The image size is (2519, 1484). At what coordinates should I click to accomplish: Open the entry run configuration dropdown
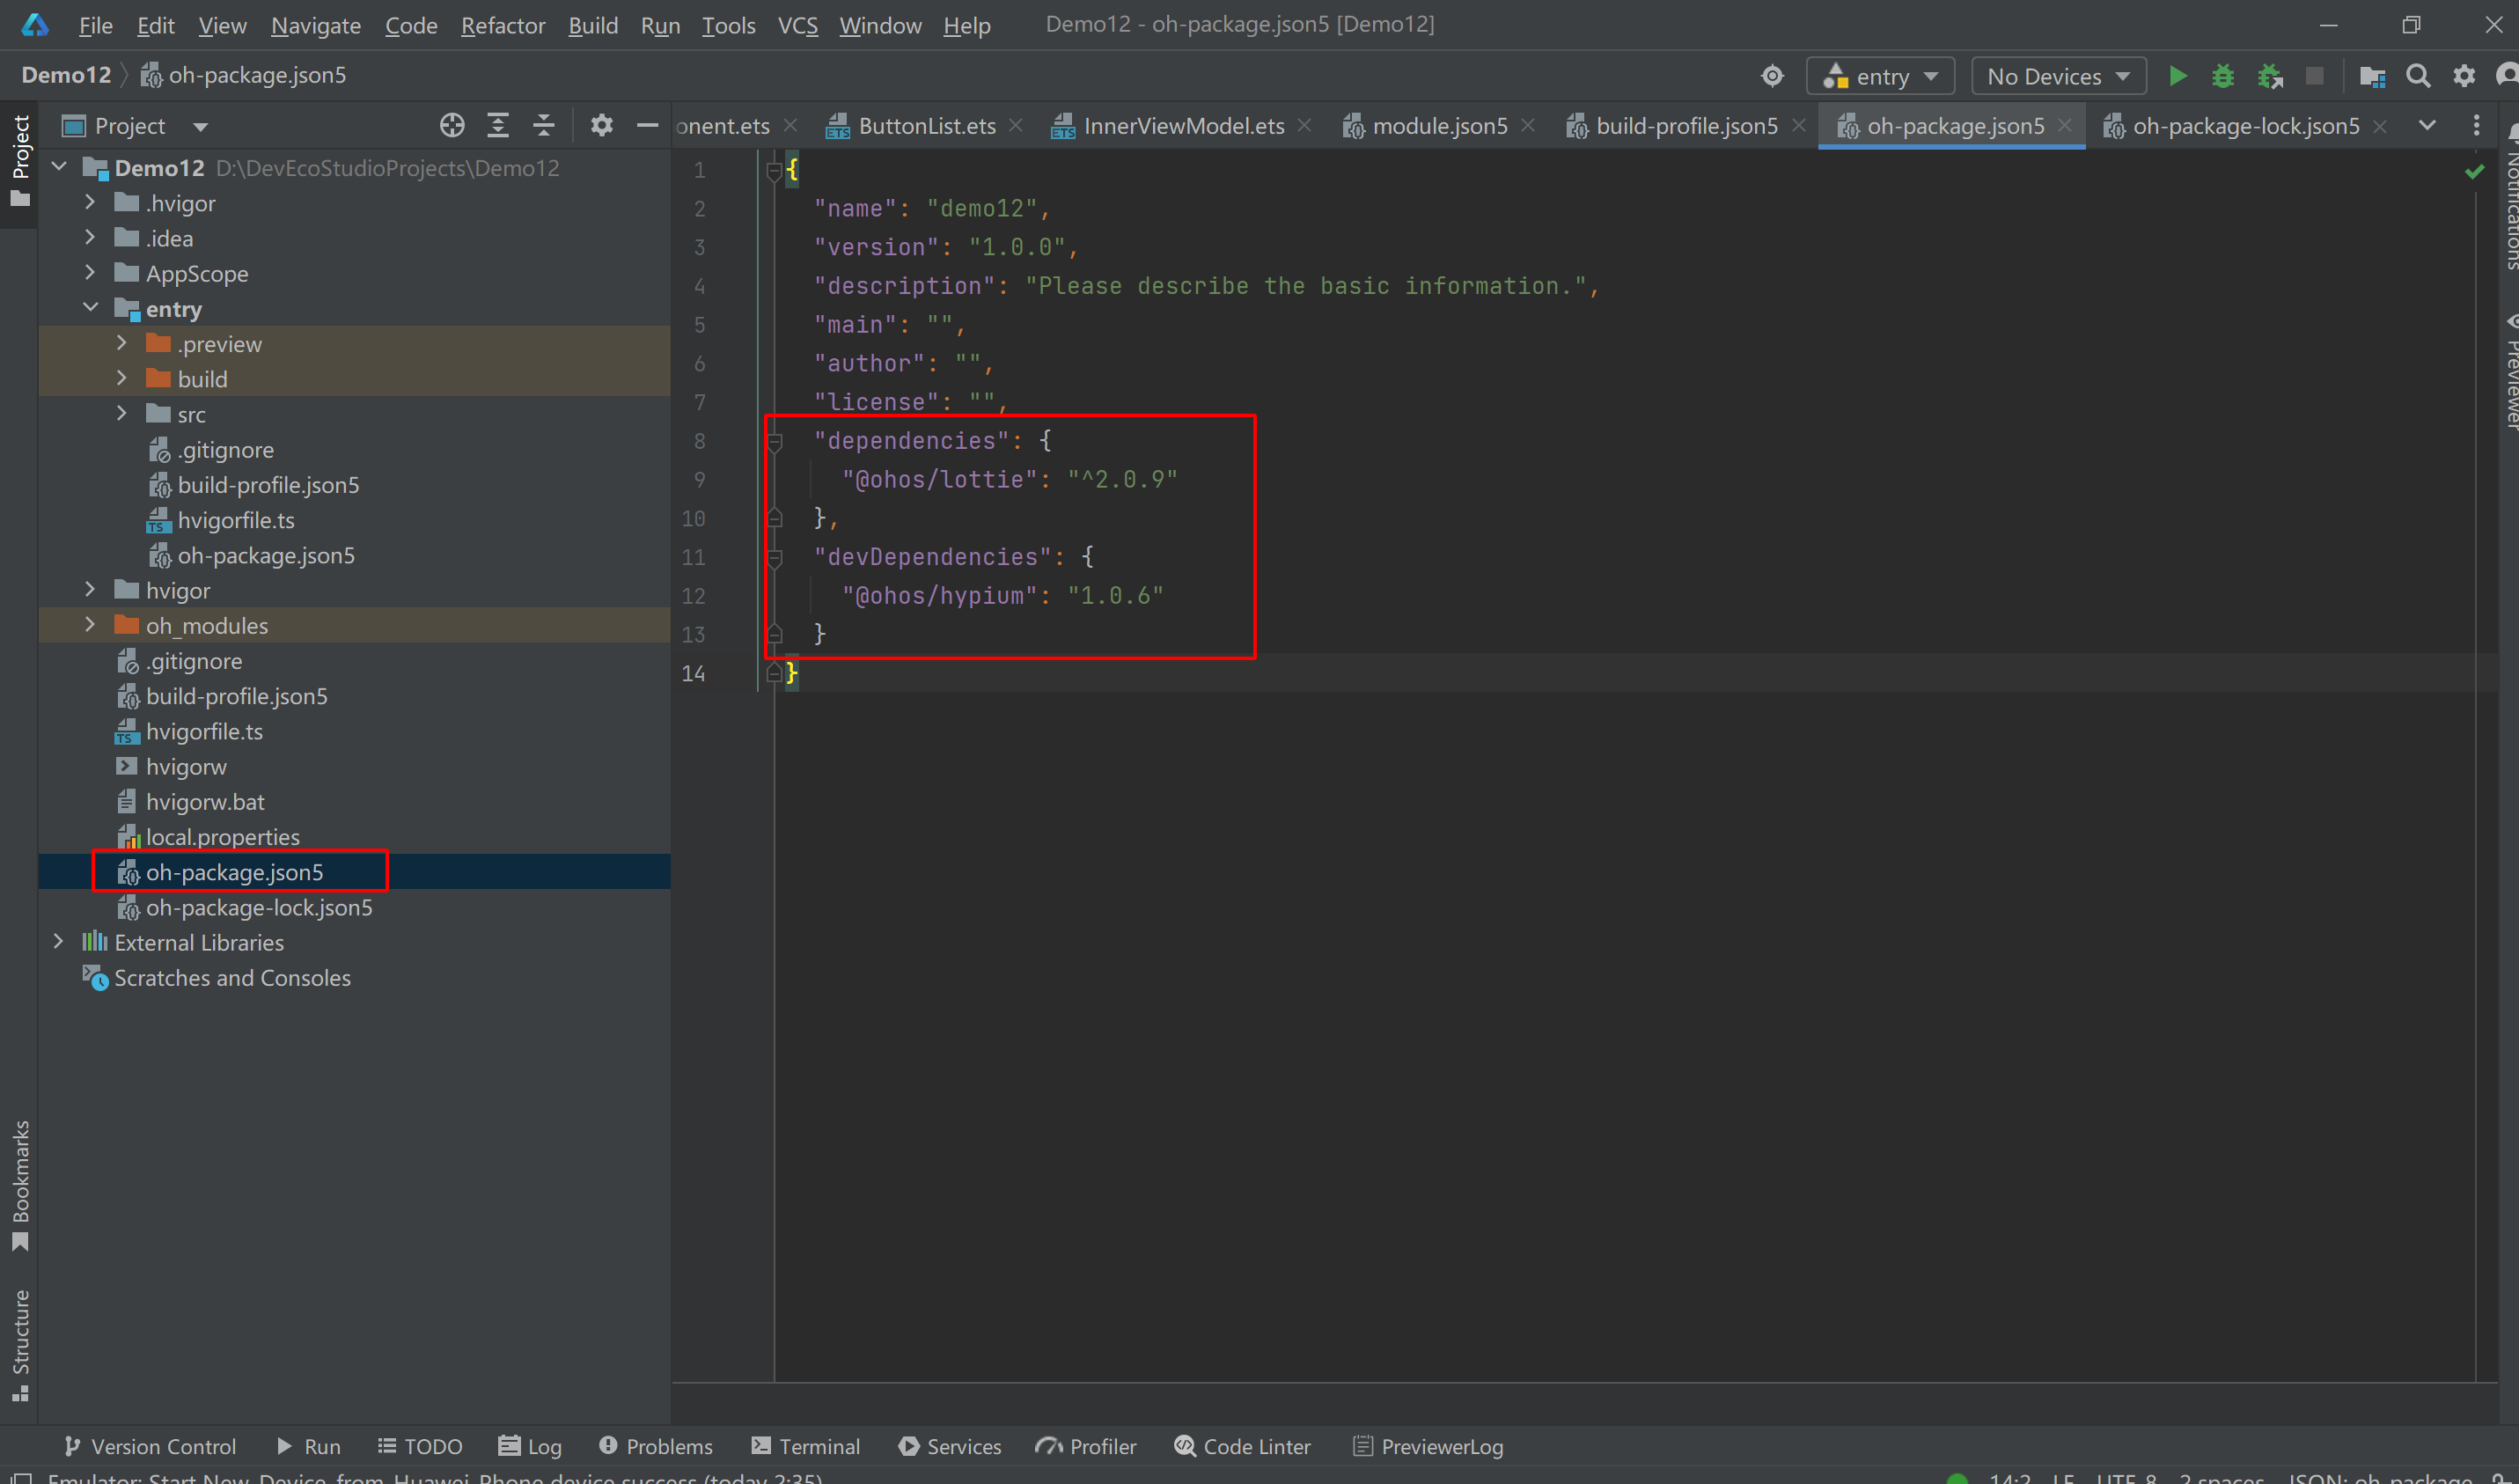[1880, 76]
